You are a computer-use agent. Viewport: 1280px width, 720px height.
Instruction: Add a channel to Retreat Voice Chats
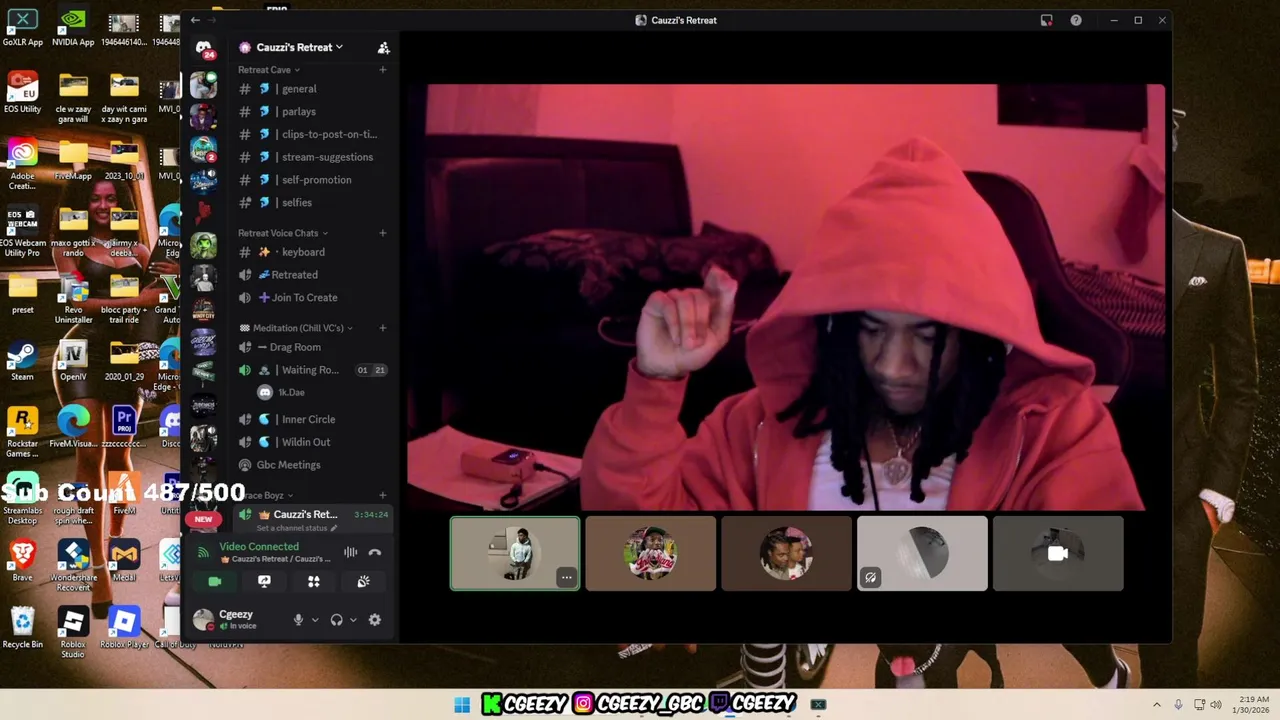tap(383, 233)
